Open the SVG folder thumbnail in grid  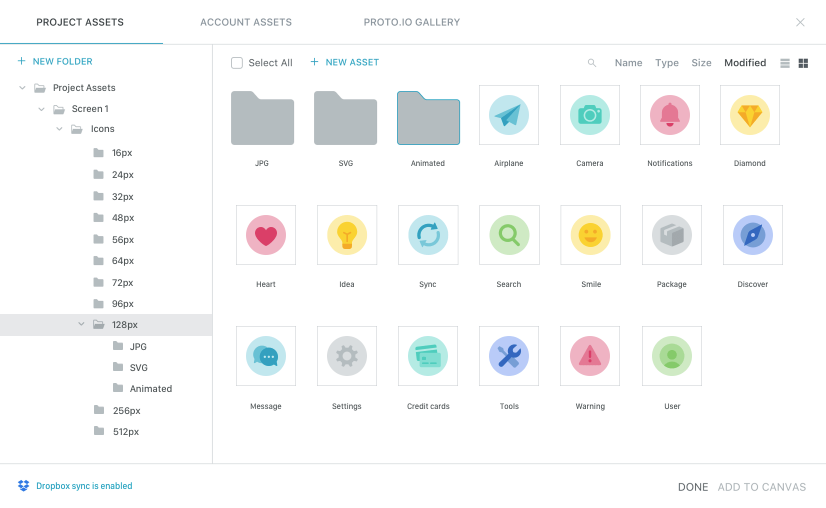[346, 118]
